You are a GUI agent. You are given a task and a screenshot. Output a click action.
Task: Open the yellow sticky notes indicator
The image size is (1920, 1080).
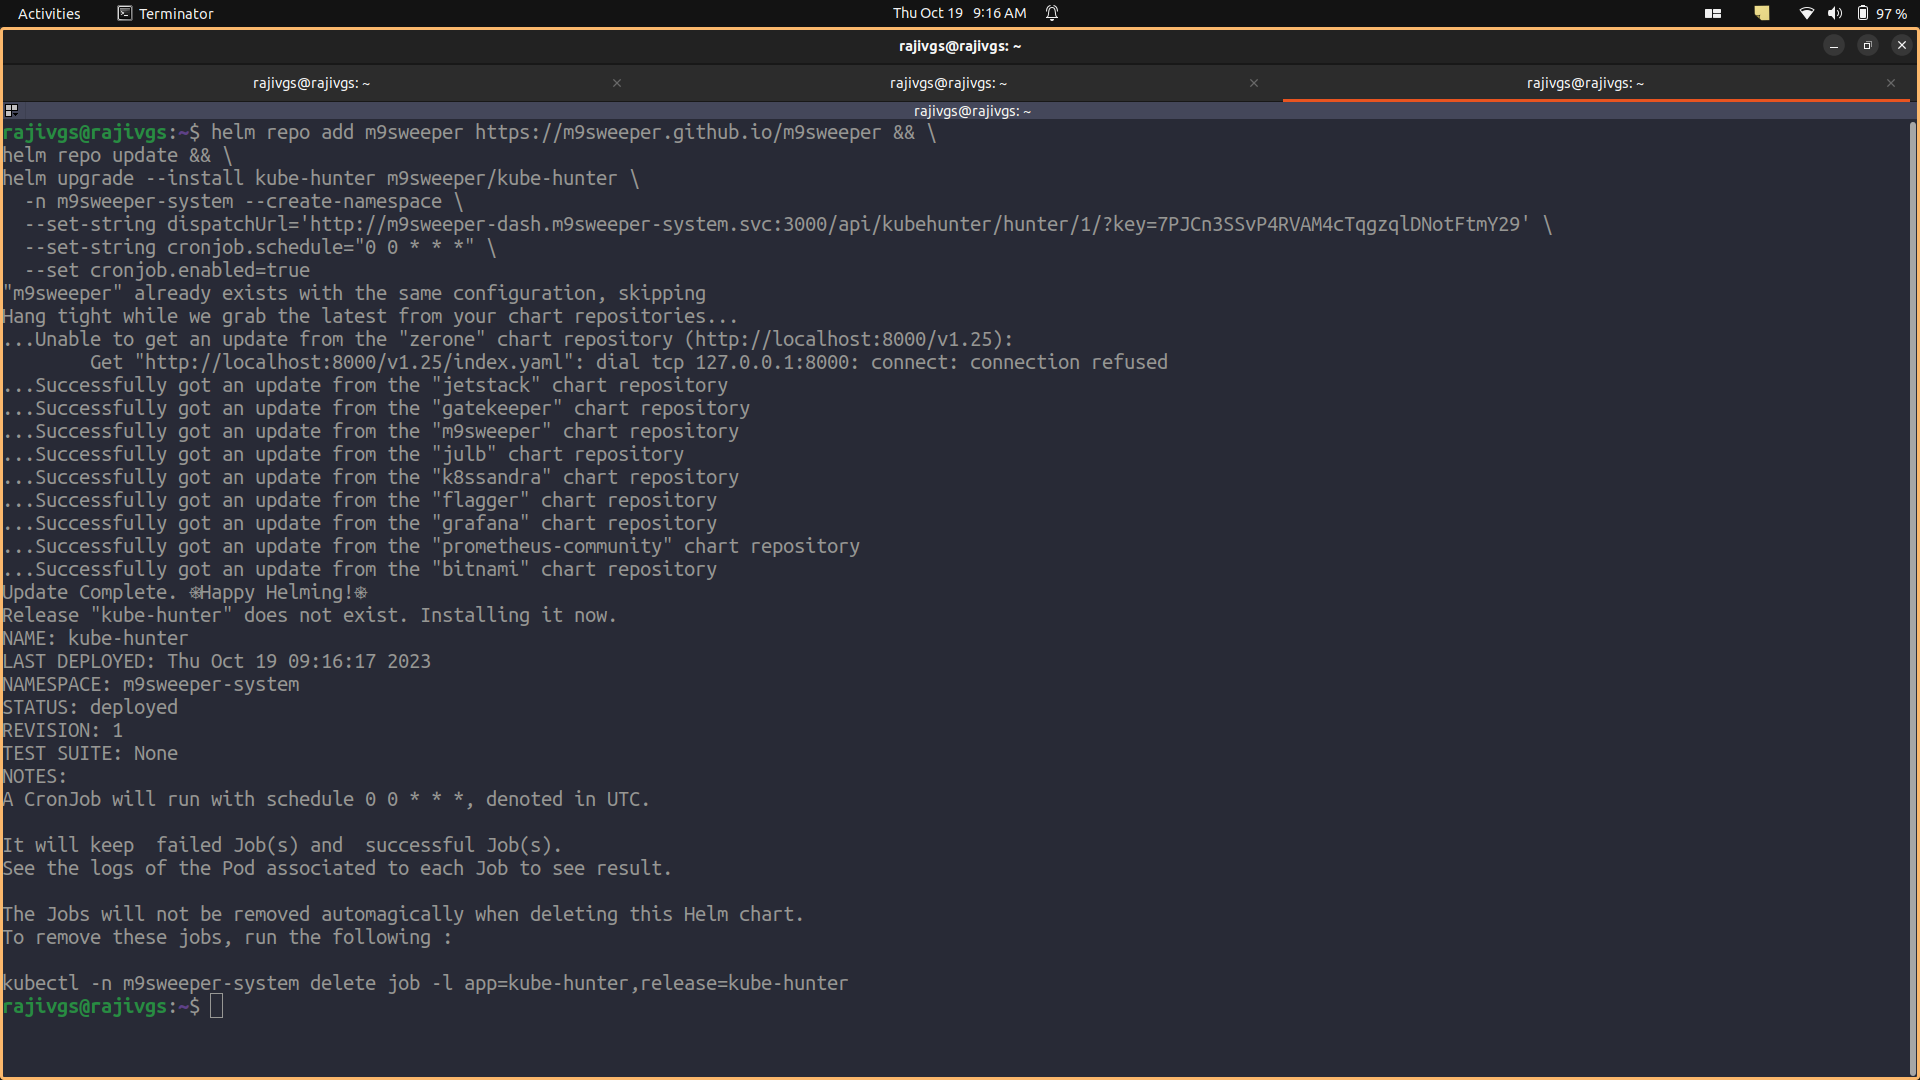pyautogui.click(x=1762, y=13)
